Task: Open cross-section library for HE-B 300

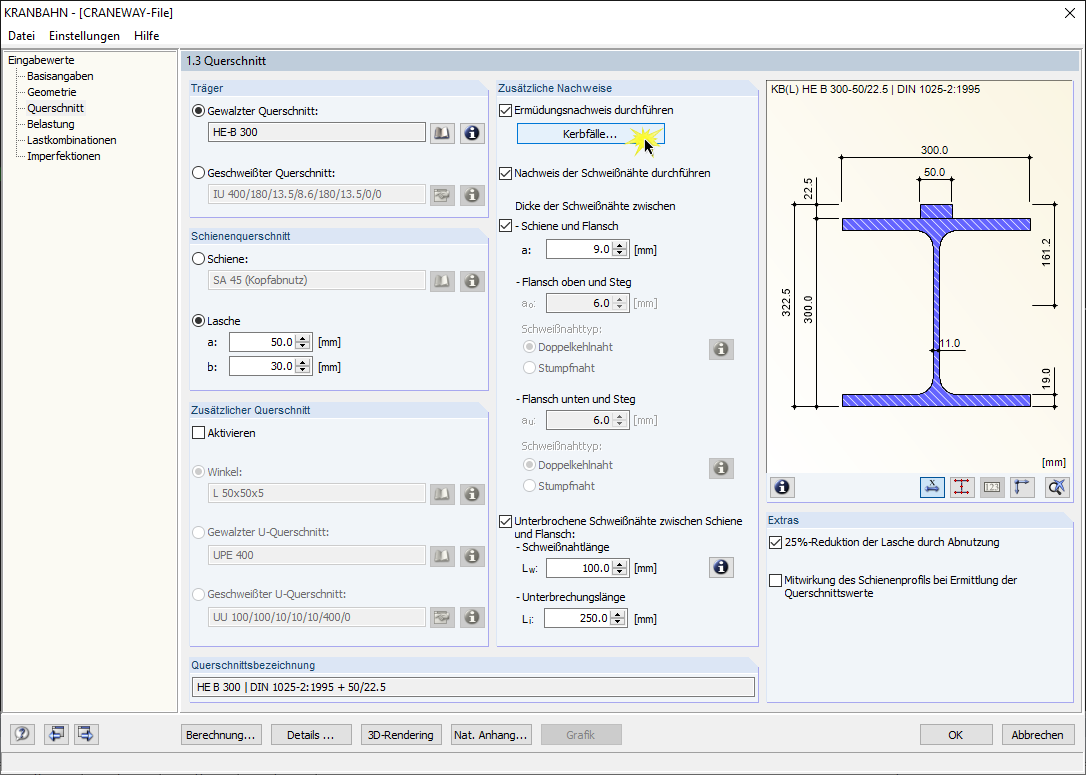Action: pos(442,133)
